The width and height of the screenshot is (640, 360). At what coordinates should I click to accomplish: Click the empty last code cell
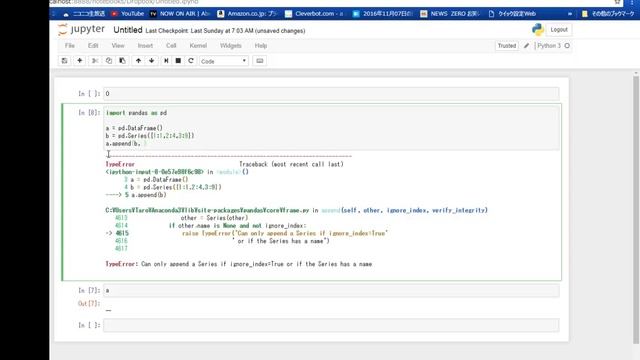(x=331, y=325)
